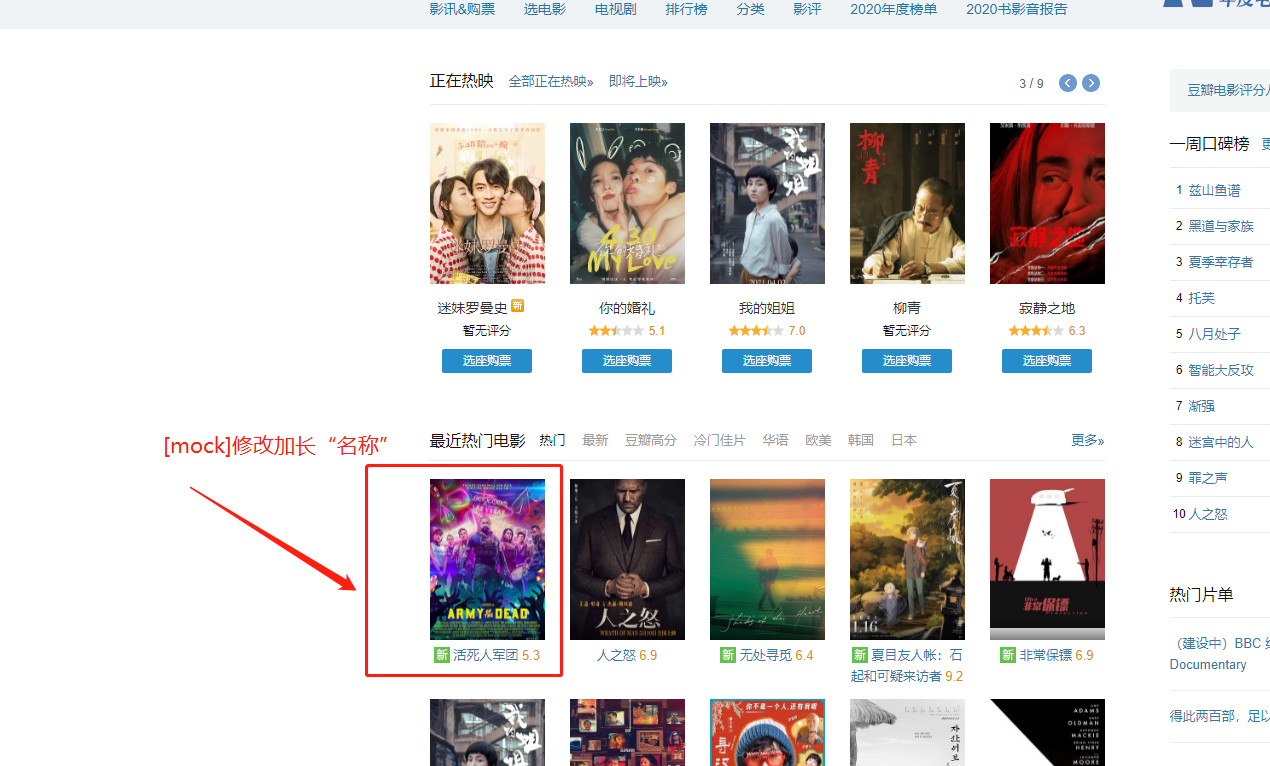Screen dimensions: 1270x766
Task: Open 得此两百部 片单 link
Action: click(1220, 716)
